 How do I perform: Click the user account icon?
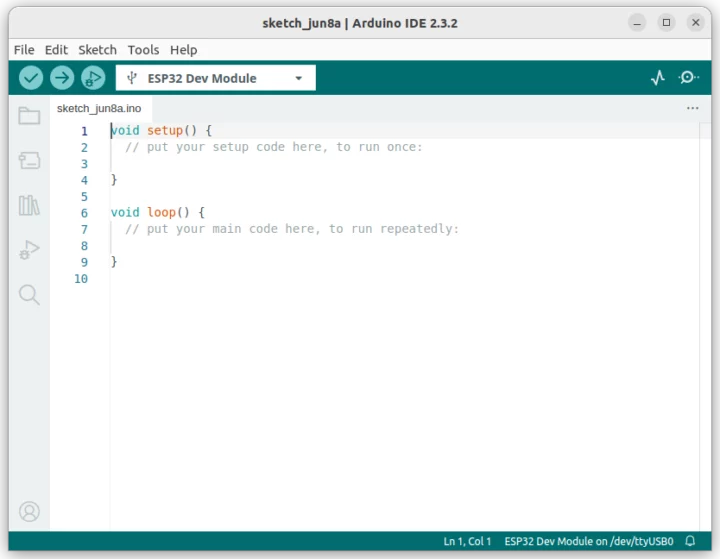point(29,512)
